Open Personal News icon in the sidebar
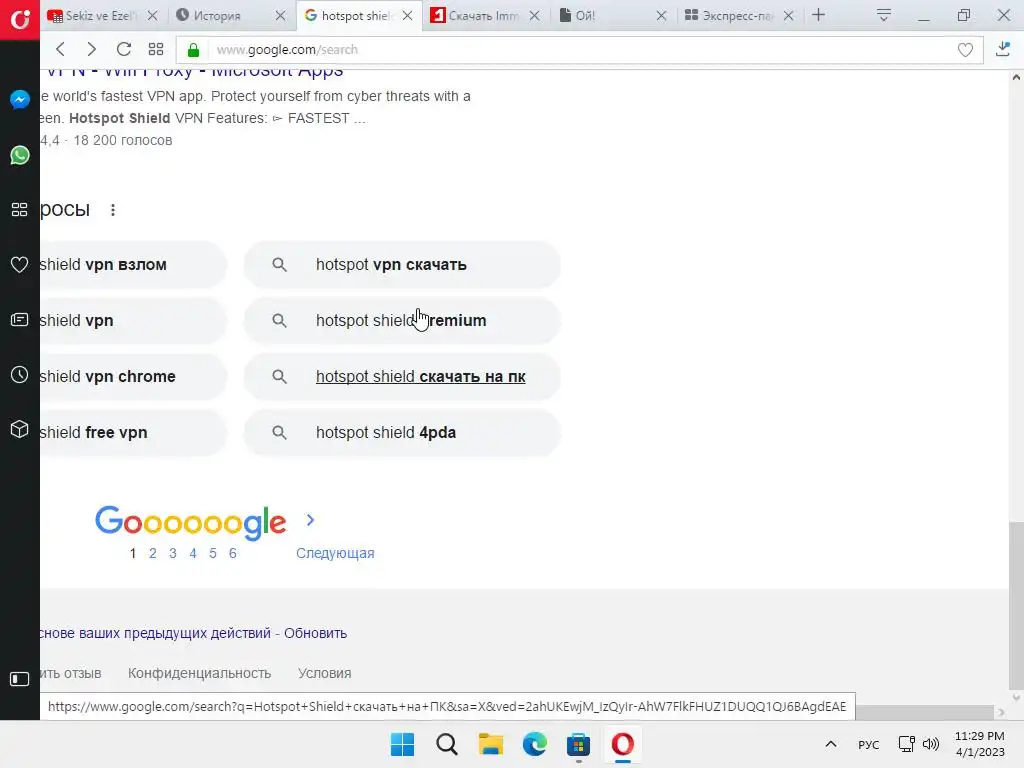The height and width of the screenshot is (768, 1024). click(x=20, y=319)
